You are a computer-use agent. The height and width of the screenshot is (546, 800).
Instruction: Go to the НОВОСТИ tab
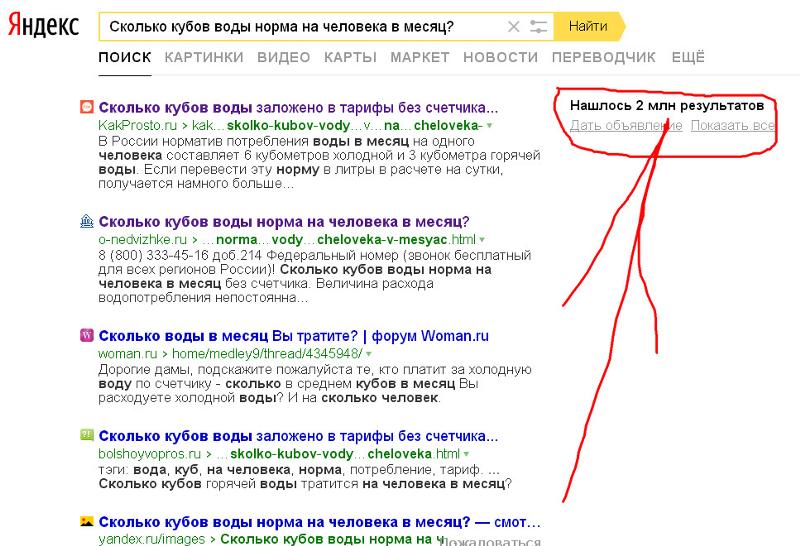coord(501,57)
